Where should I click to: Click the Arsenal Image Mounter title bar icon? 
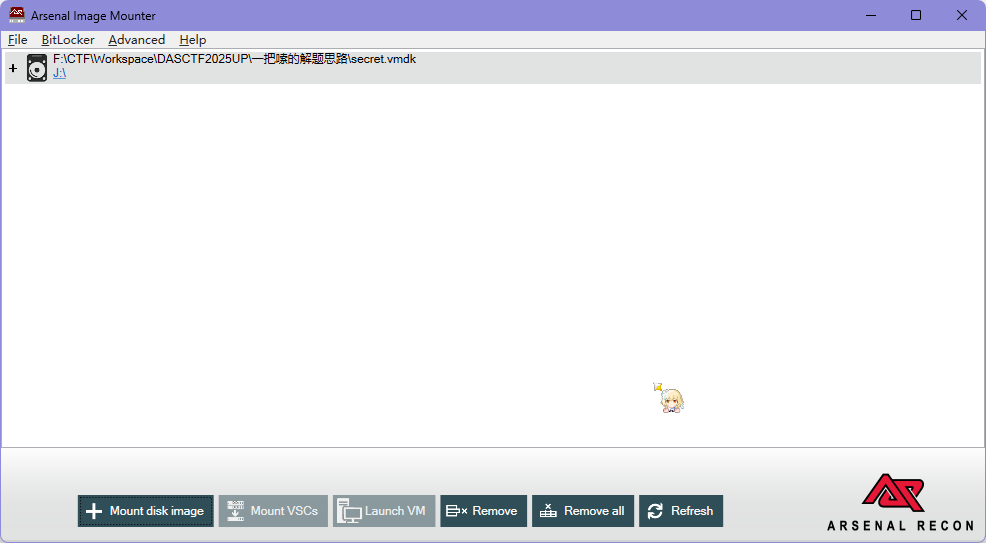click(x=16, y=15)
